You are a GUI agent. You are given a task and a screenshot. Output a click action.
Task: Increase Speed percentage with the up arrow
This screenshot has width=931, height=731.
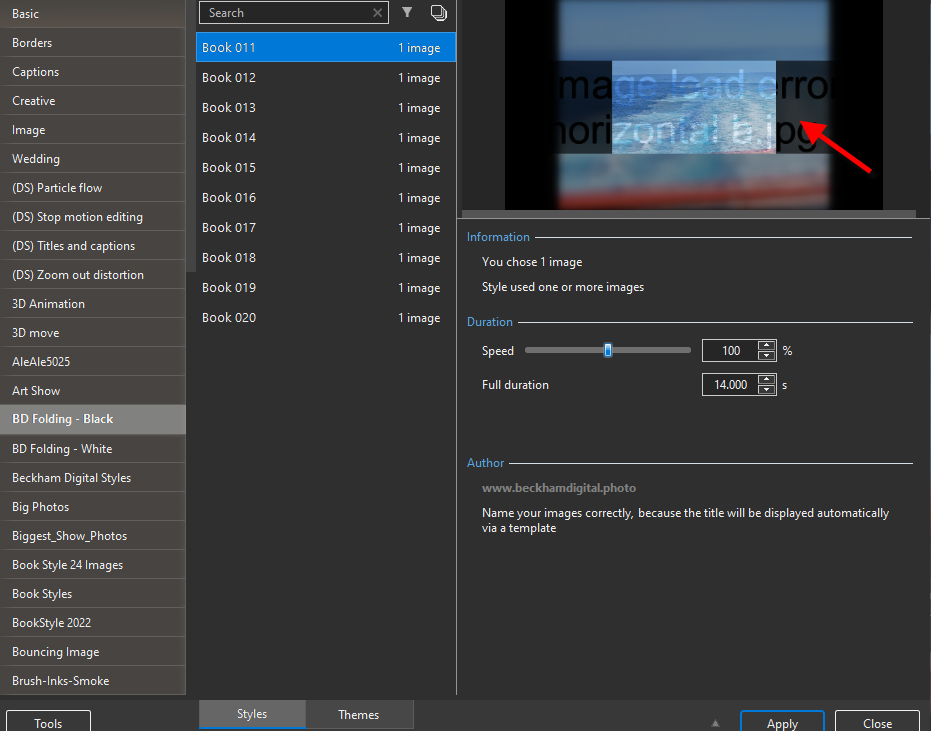pos(766,346)
